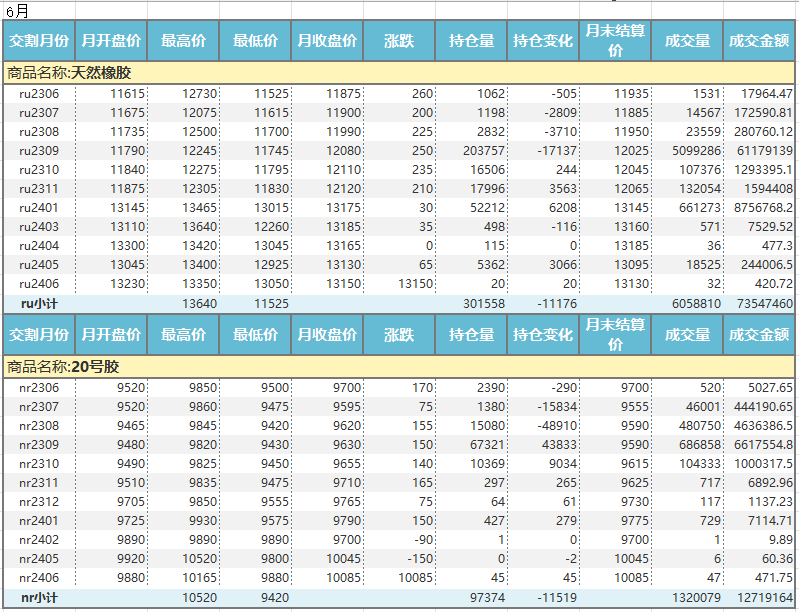The height and width of the screenshot is (612, 799).
Task: Click 月末结算价 header in the 天然橡胶 table
Action: click(615, 41)
